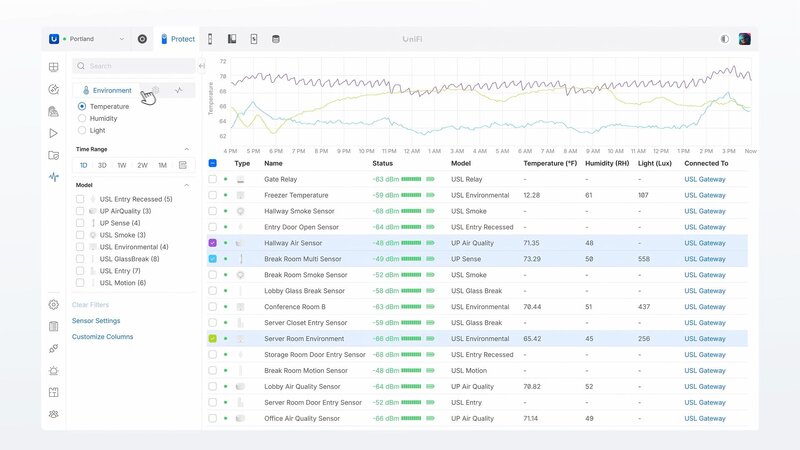This screenshot has height=450, width=800.
Task: Choose the 2W time range
Action: pos(142,165)
